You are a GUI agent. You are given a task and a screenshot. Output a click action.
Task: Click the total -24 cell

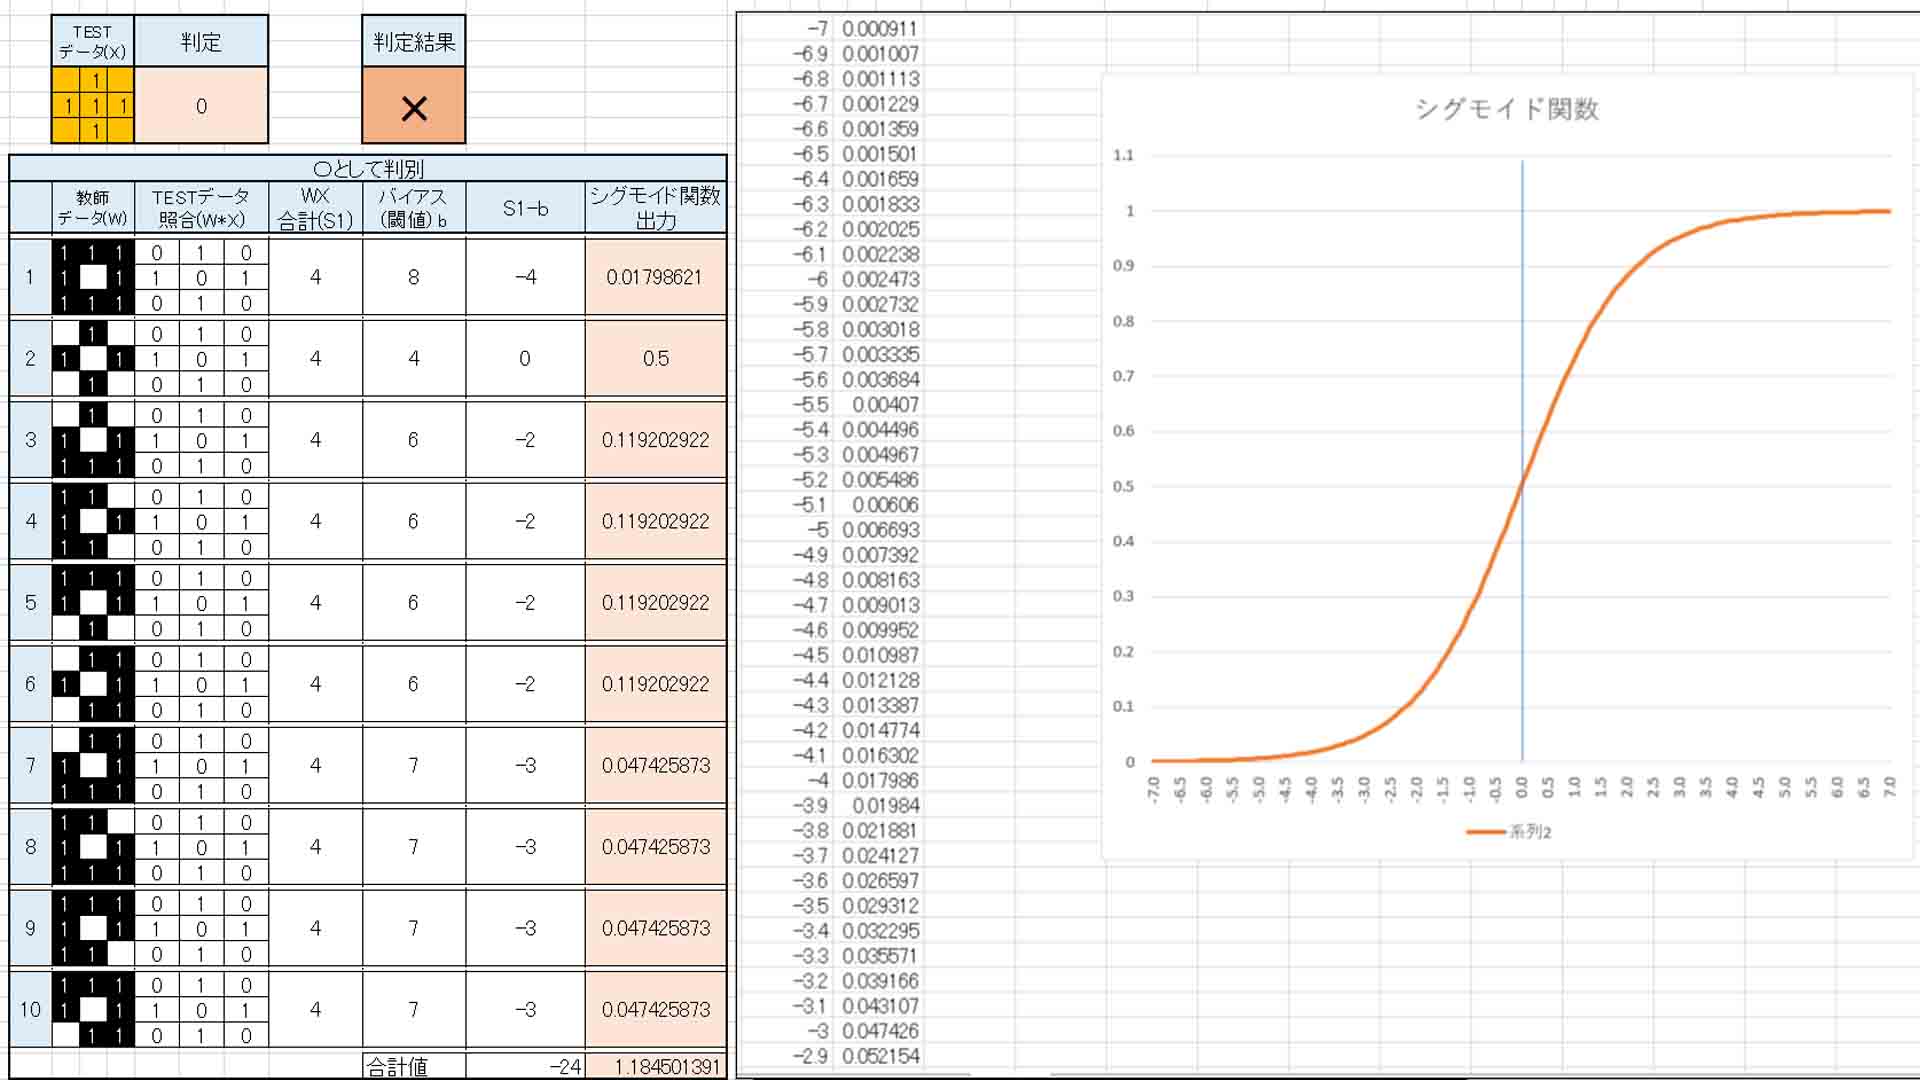click(x=525, y=1066)
